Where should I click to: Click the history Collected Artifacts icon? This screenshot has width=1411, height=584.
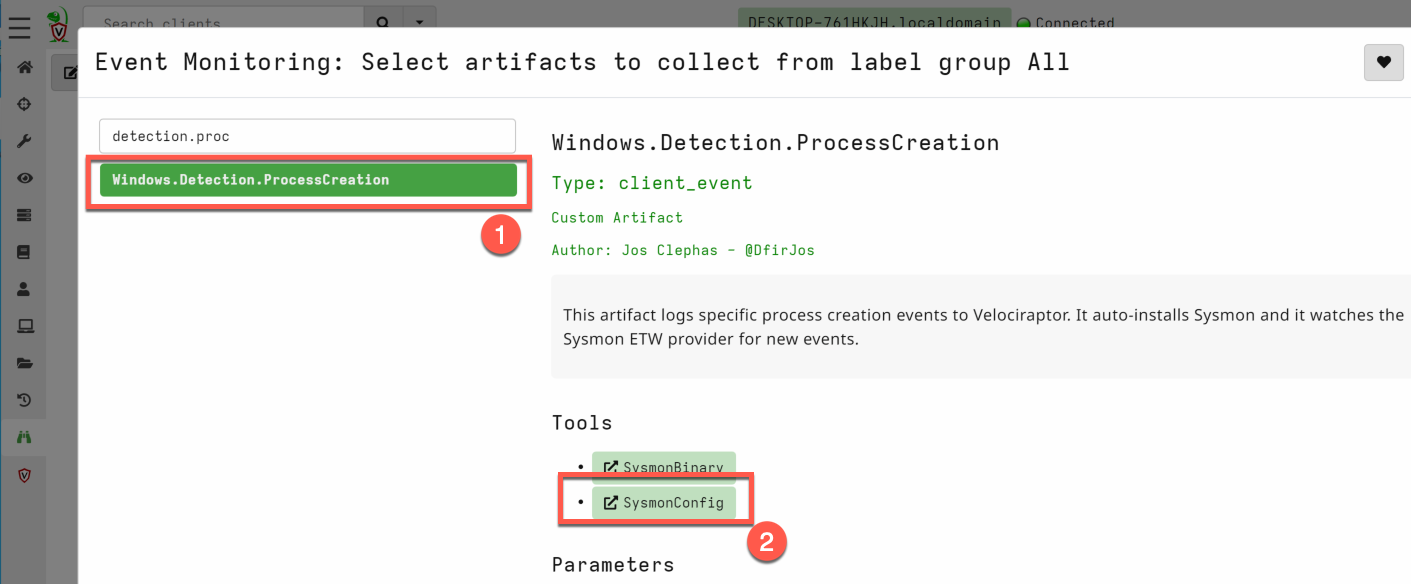(x=25, y=400)
